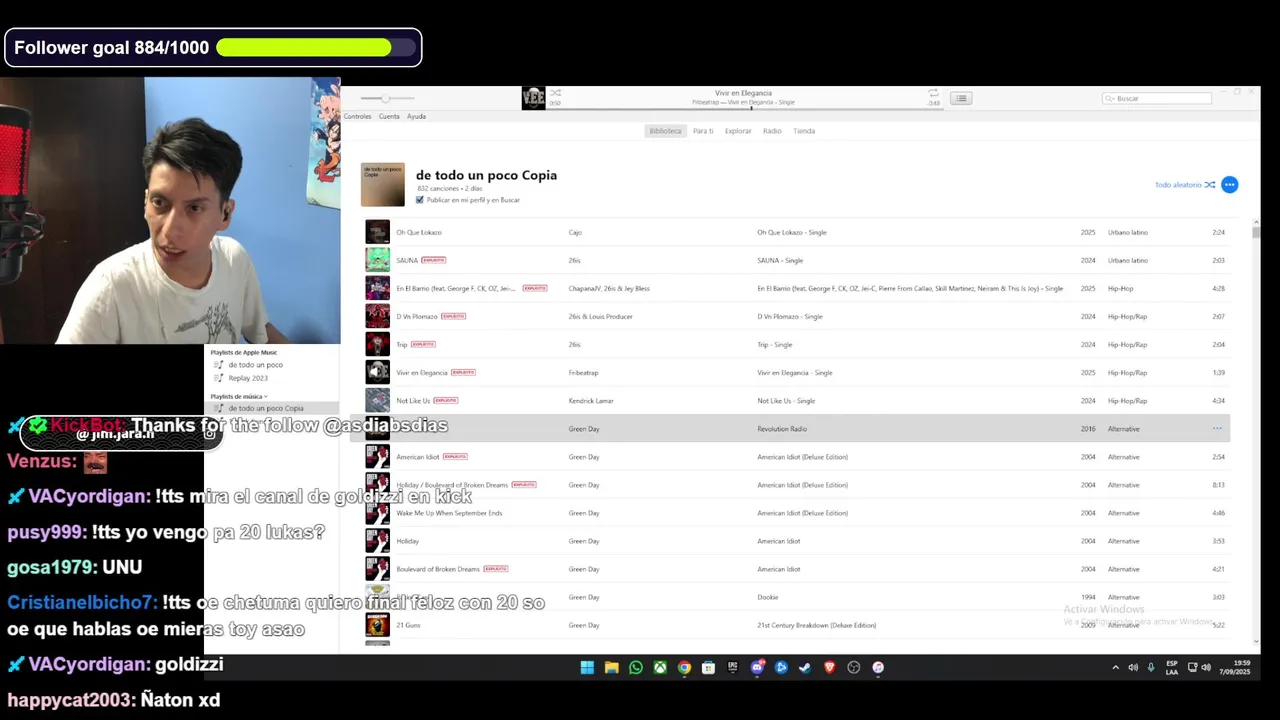This screenshot has width=1280, height=720.
Task: Click the D Vn Plomazo cover icon
Action: [377, 316]
